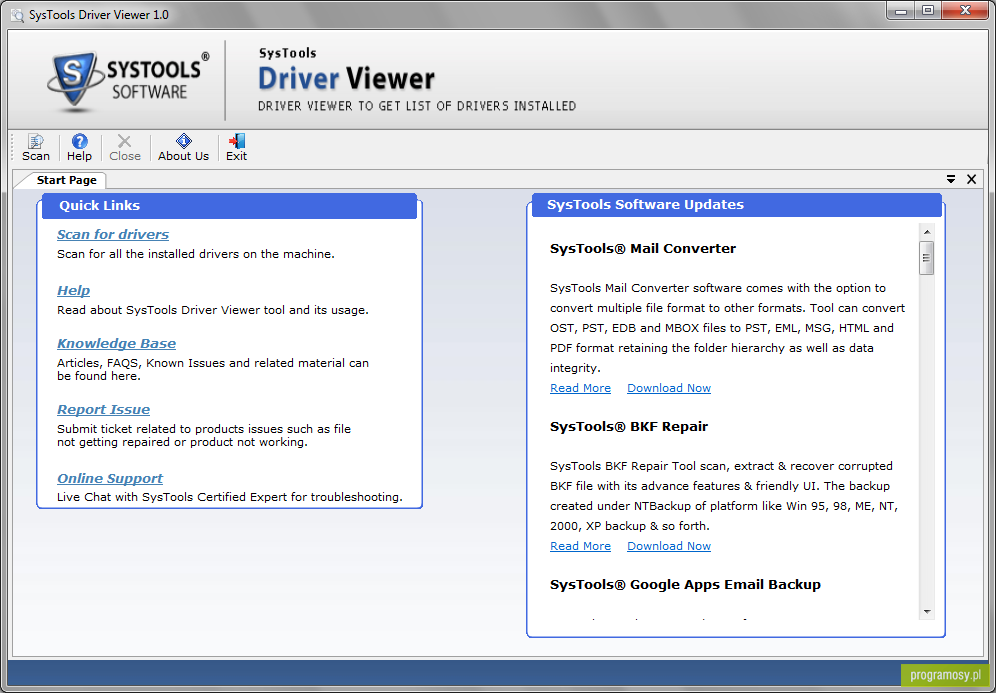Close the SysTools Driver Viewer window
Screen dimensions: 996x693
tap(965, 11)
